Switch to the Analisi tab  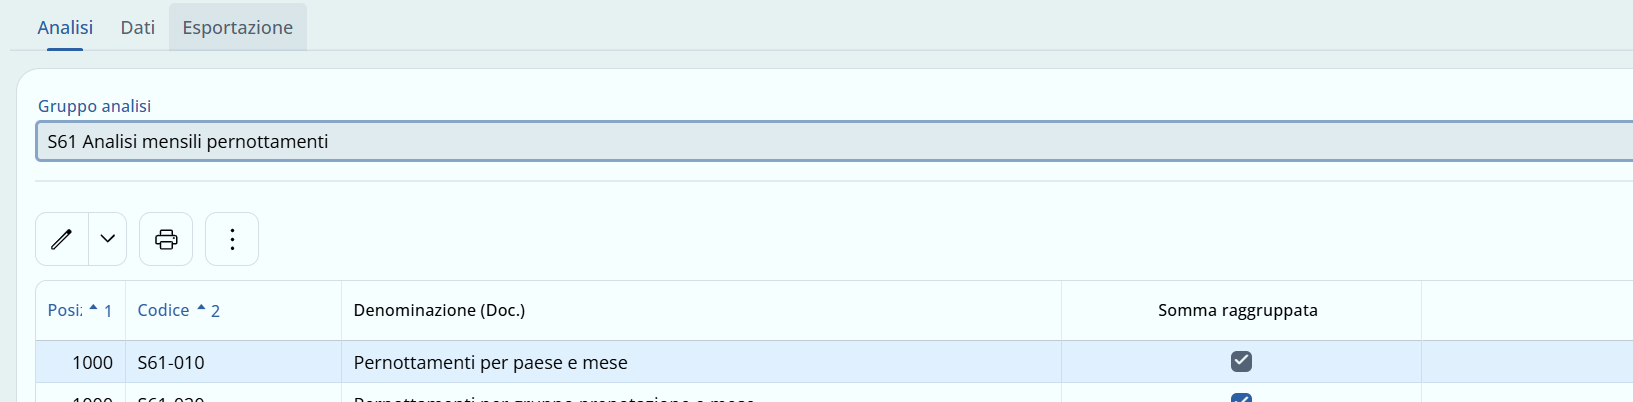pyautogui.click(x=65, y=28)
